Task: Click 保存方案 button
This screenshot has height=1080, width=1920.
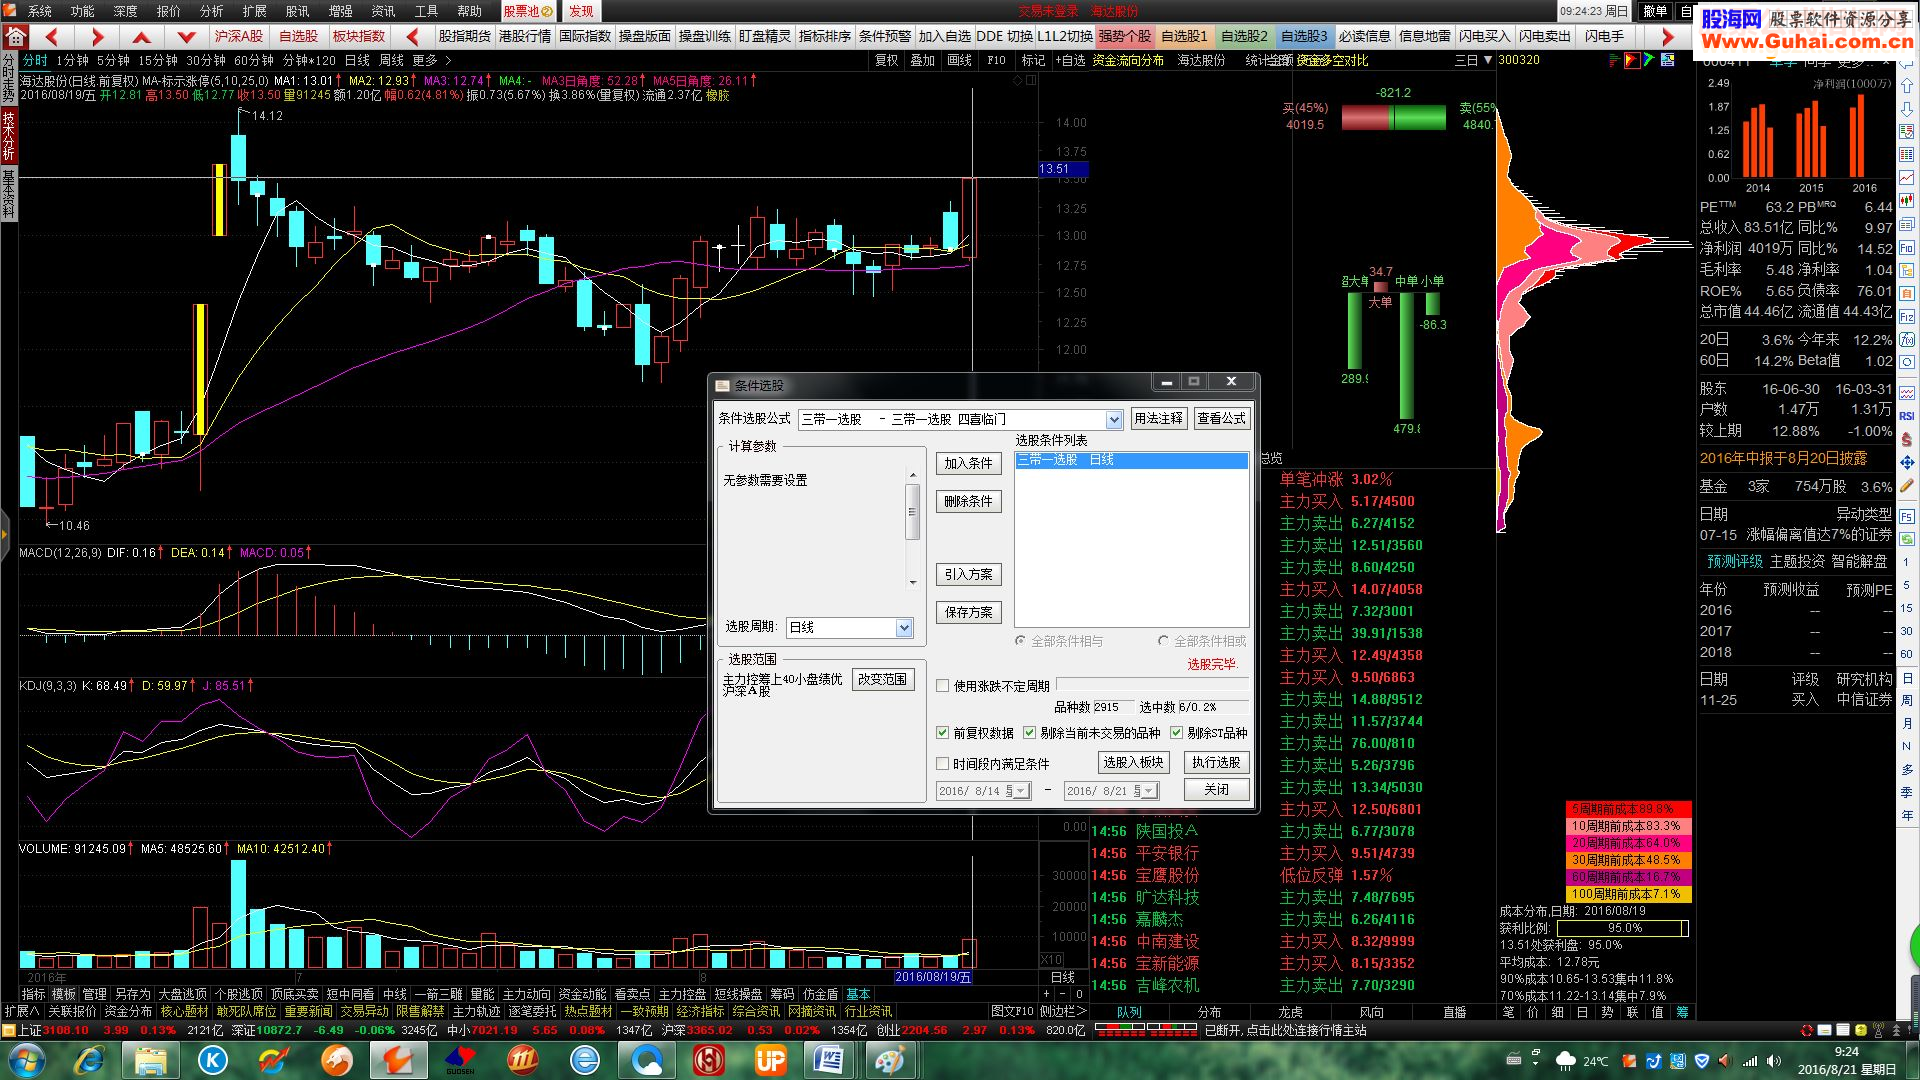Action: pyautogui.click(x=968, y=613)
